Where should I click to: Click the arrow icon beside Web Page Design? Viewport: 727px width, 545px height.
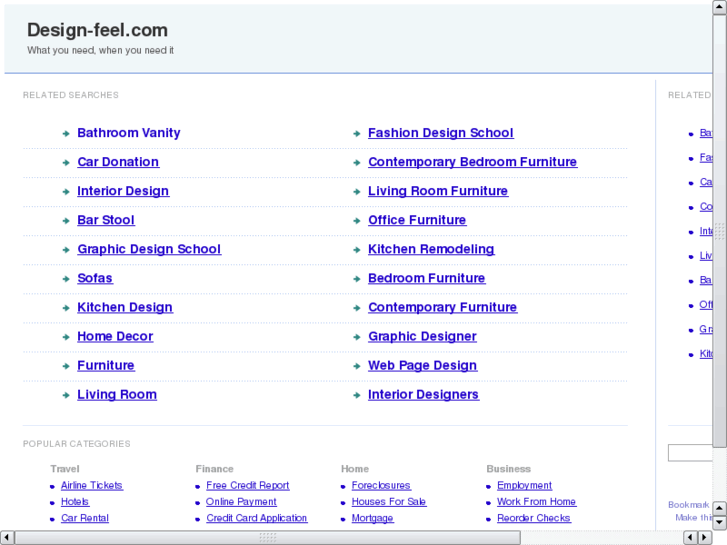click(x=357, y=366)
